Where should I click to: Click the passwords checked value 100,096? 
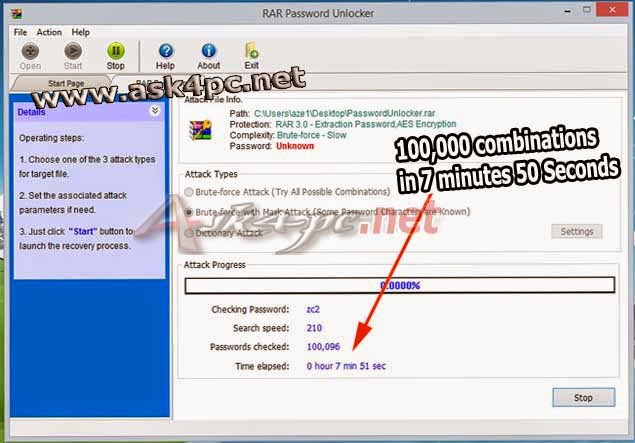[323, 347]
